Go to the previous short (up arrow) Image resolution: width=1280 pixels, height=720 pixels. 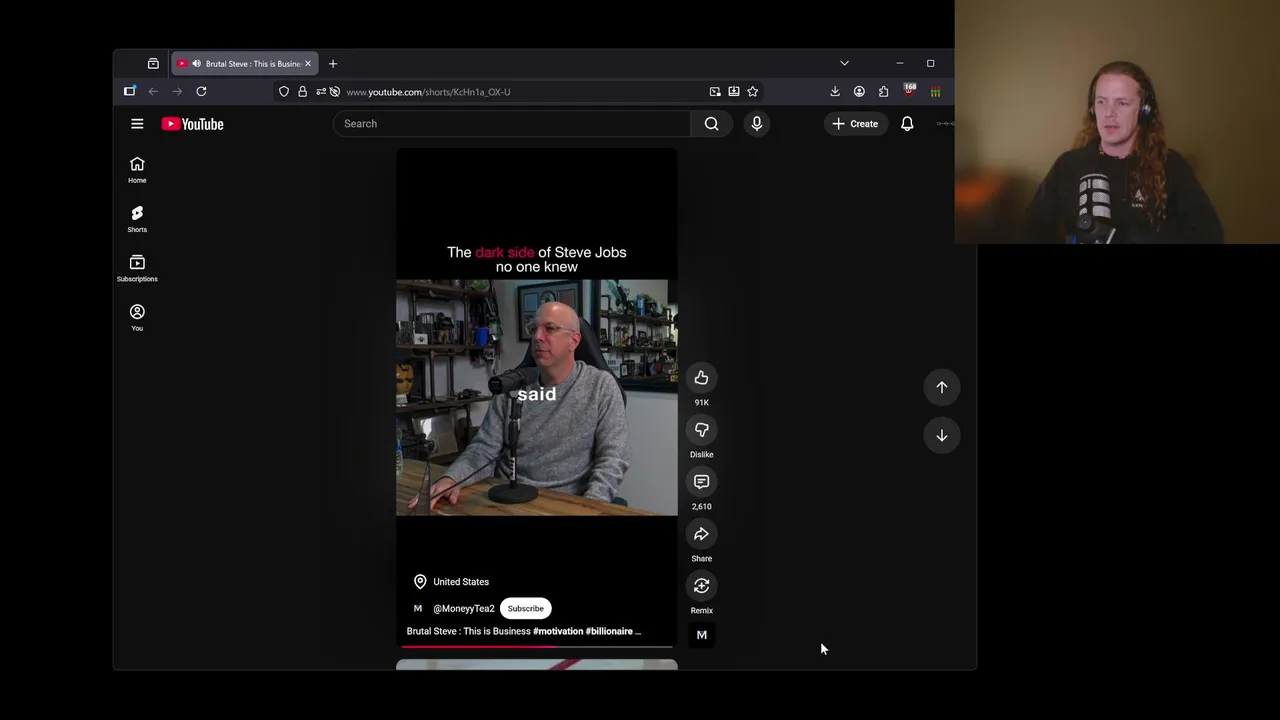[x=941, y=387]
